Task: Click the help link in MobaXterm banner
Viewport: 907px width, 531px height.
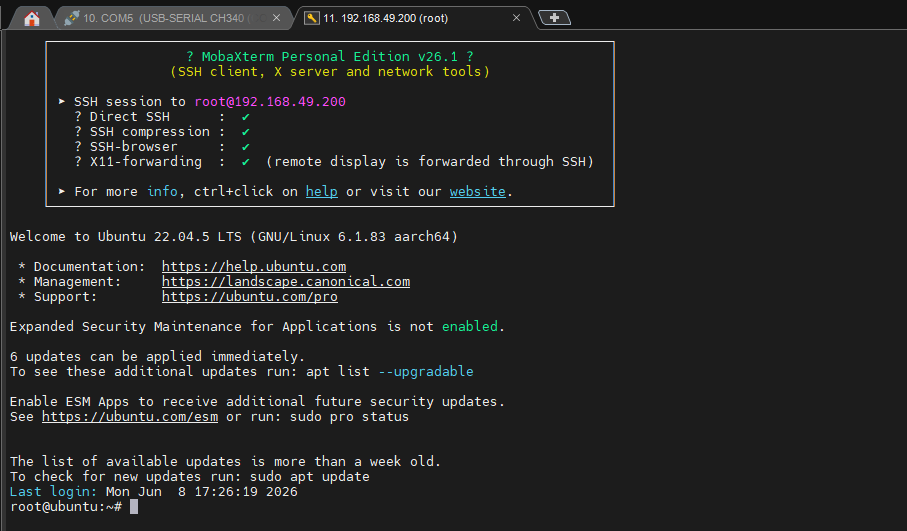Action: click(322, 191)
